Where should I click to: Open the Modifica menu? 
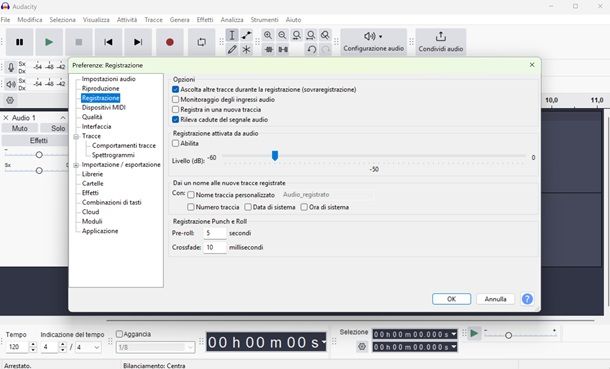coord(30,19)
